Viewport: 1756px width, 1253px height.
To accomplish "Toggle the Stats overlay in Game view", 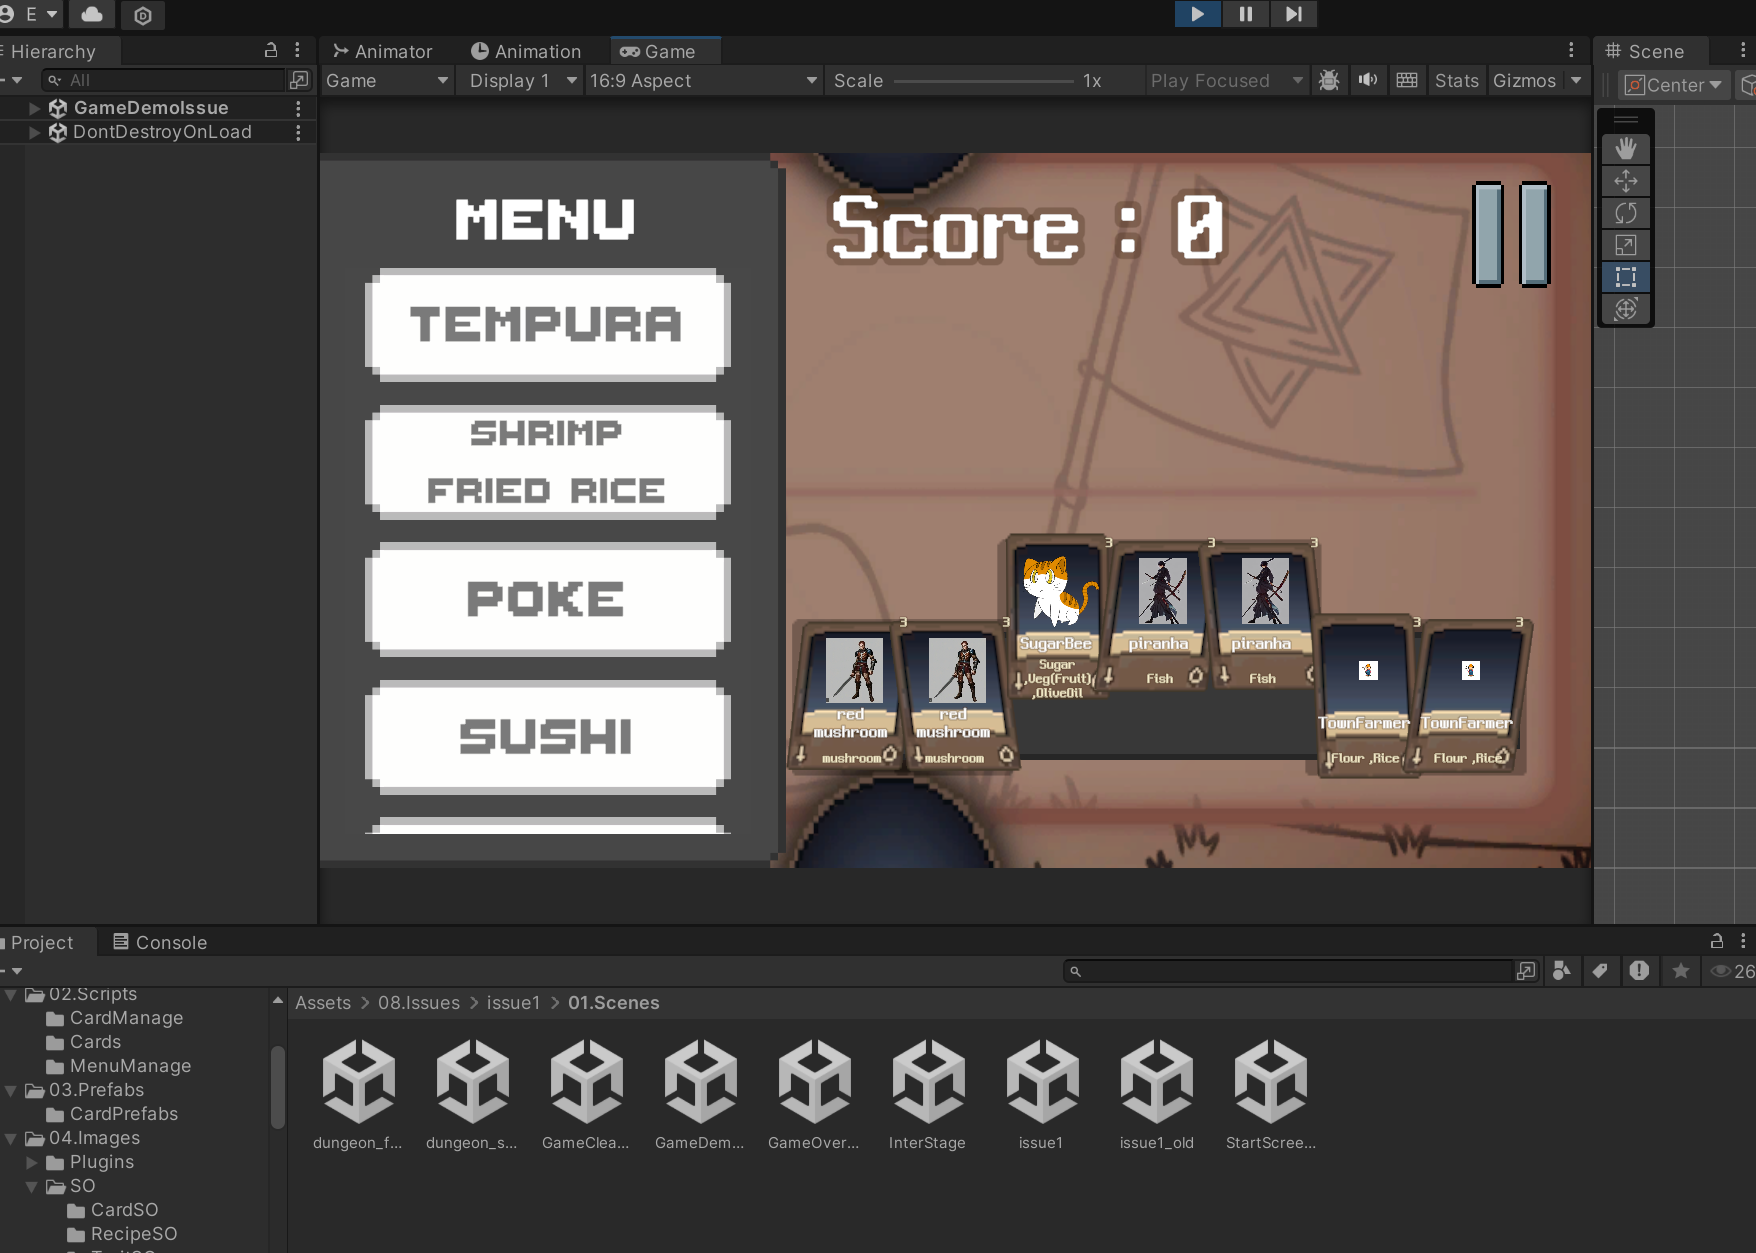I will 1456,80.
